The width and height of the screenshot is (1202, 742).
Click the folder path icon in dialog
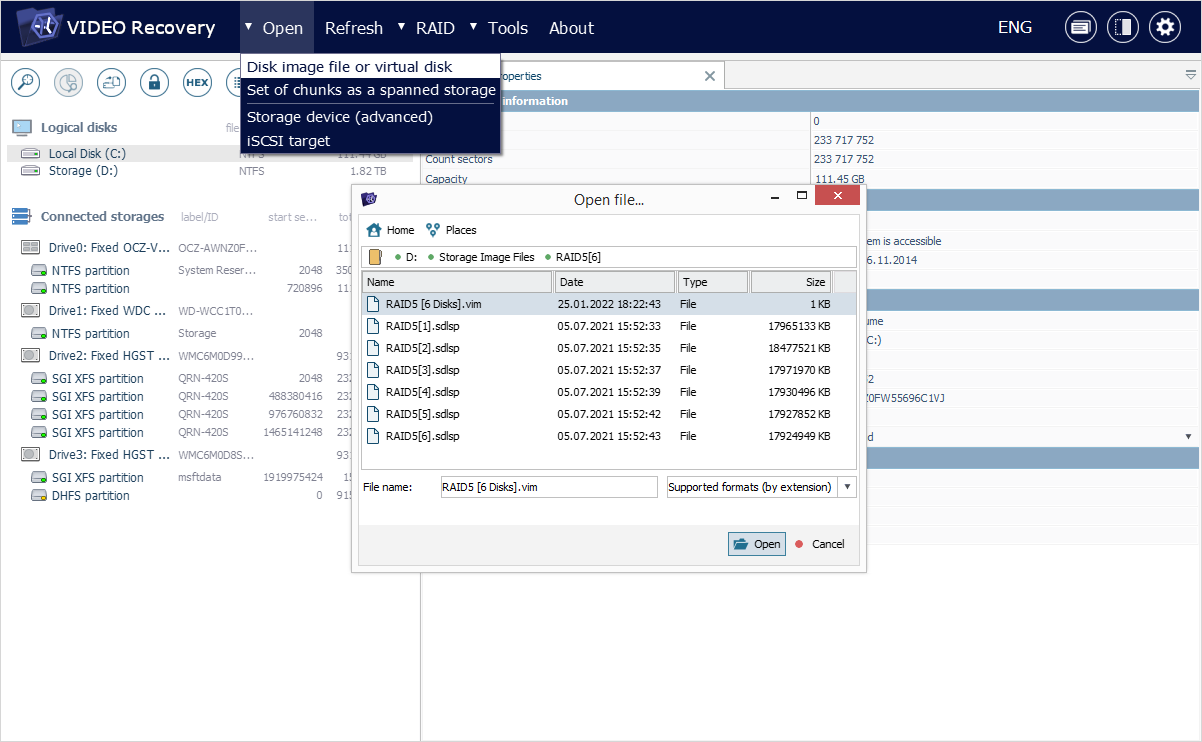pyautogui.click(x=375, y=257)
